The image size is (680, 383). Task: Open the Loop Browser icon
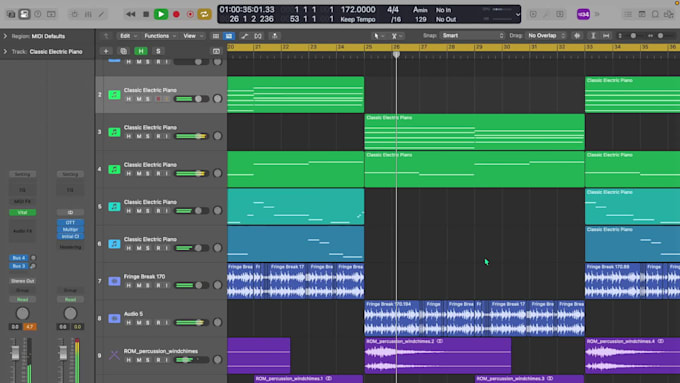(655, 14)
